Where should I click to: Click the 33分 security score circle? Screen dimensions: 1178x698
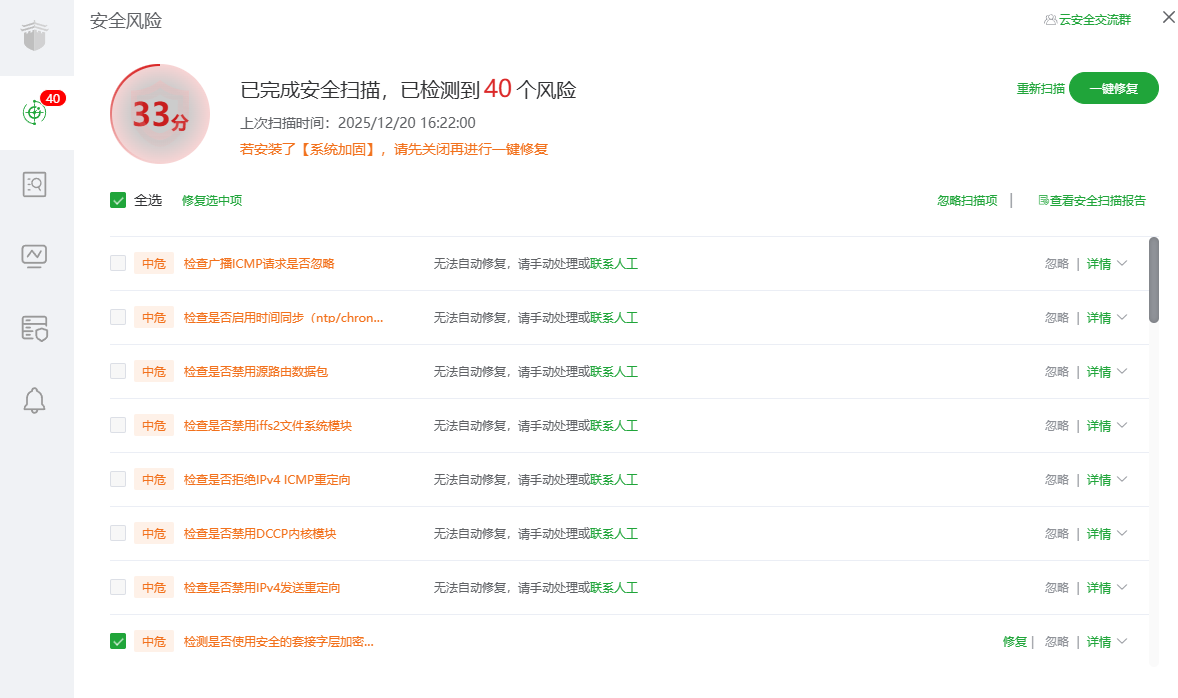(160, 114)
